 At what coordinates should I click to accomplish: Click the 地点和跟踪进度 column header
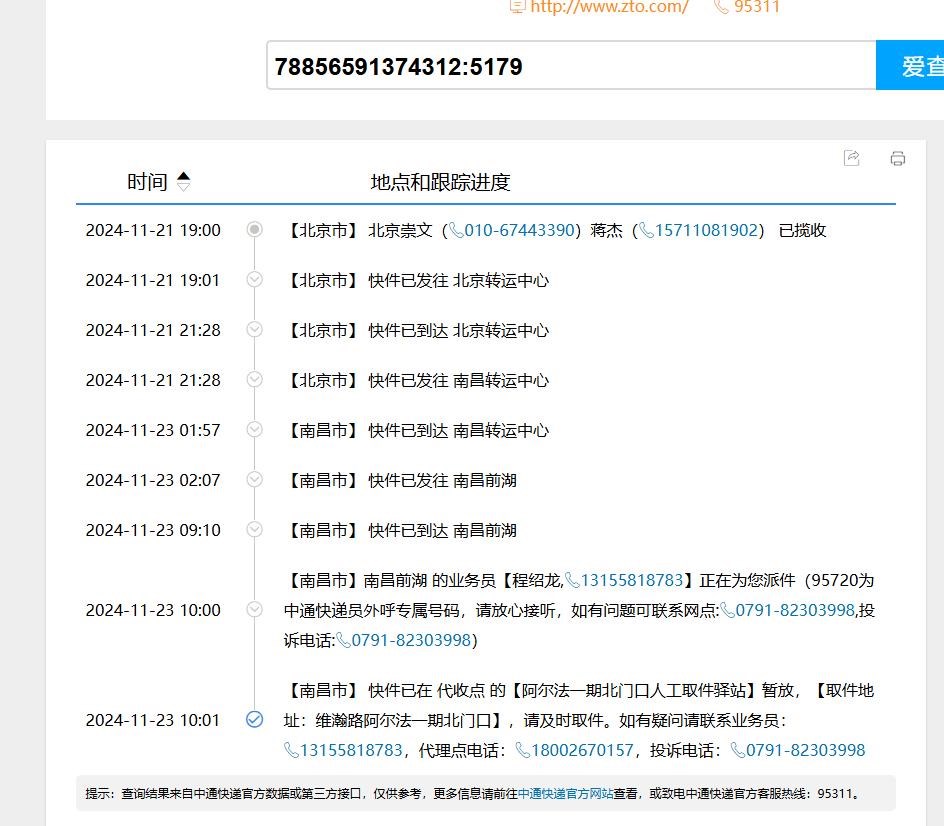click(441, 182)
